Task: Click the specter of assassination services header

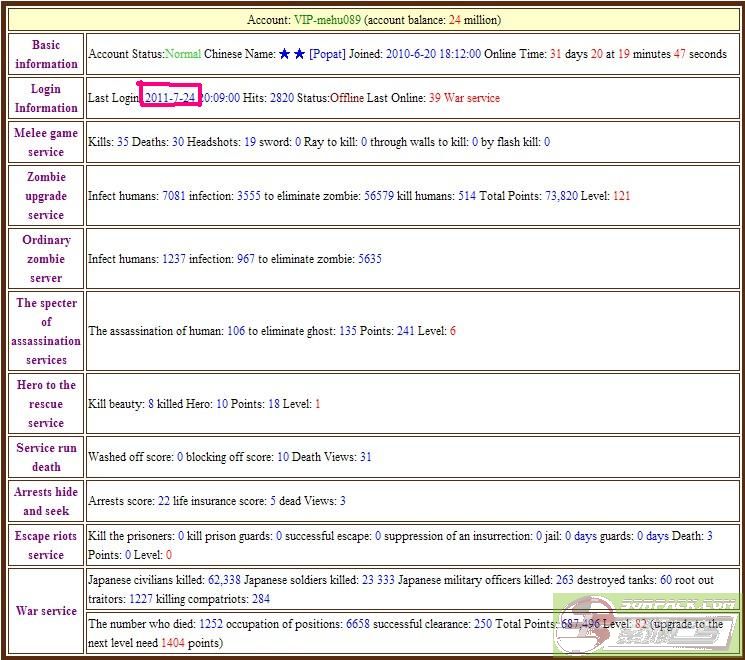Action: point(46,331)
